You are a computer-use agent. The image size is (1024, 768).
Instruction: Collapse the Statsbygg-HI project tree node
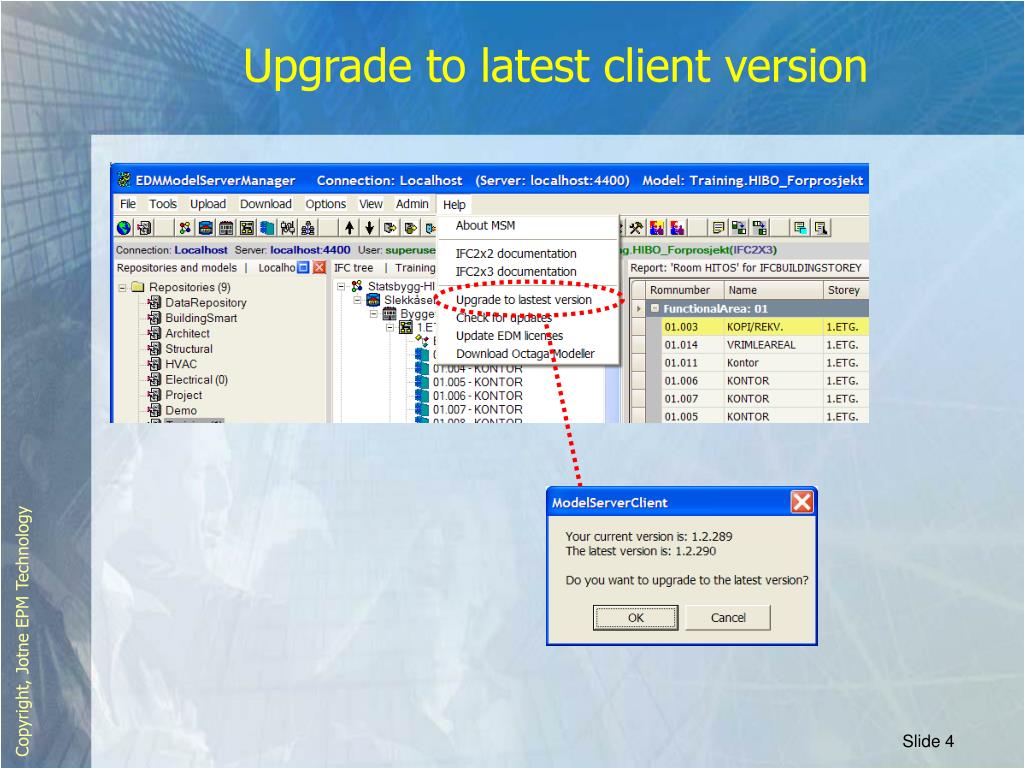341,286
